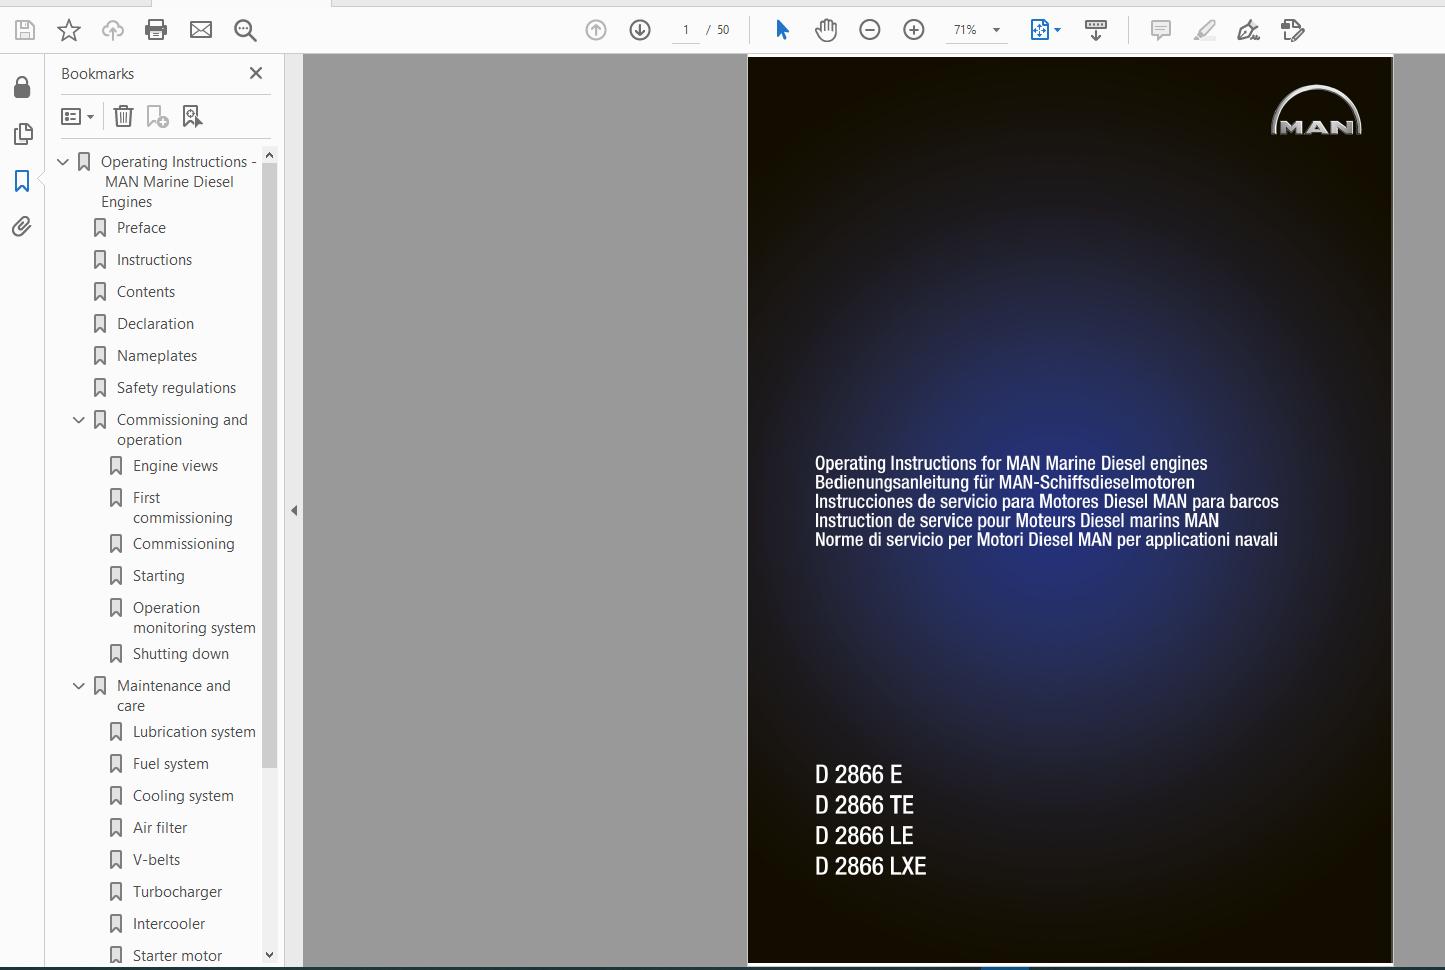Jump to the Starter motor bookmark
The height and width of the screenshot is (970, 1445).
[x=177, y=956]
